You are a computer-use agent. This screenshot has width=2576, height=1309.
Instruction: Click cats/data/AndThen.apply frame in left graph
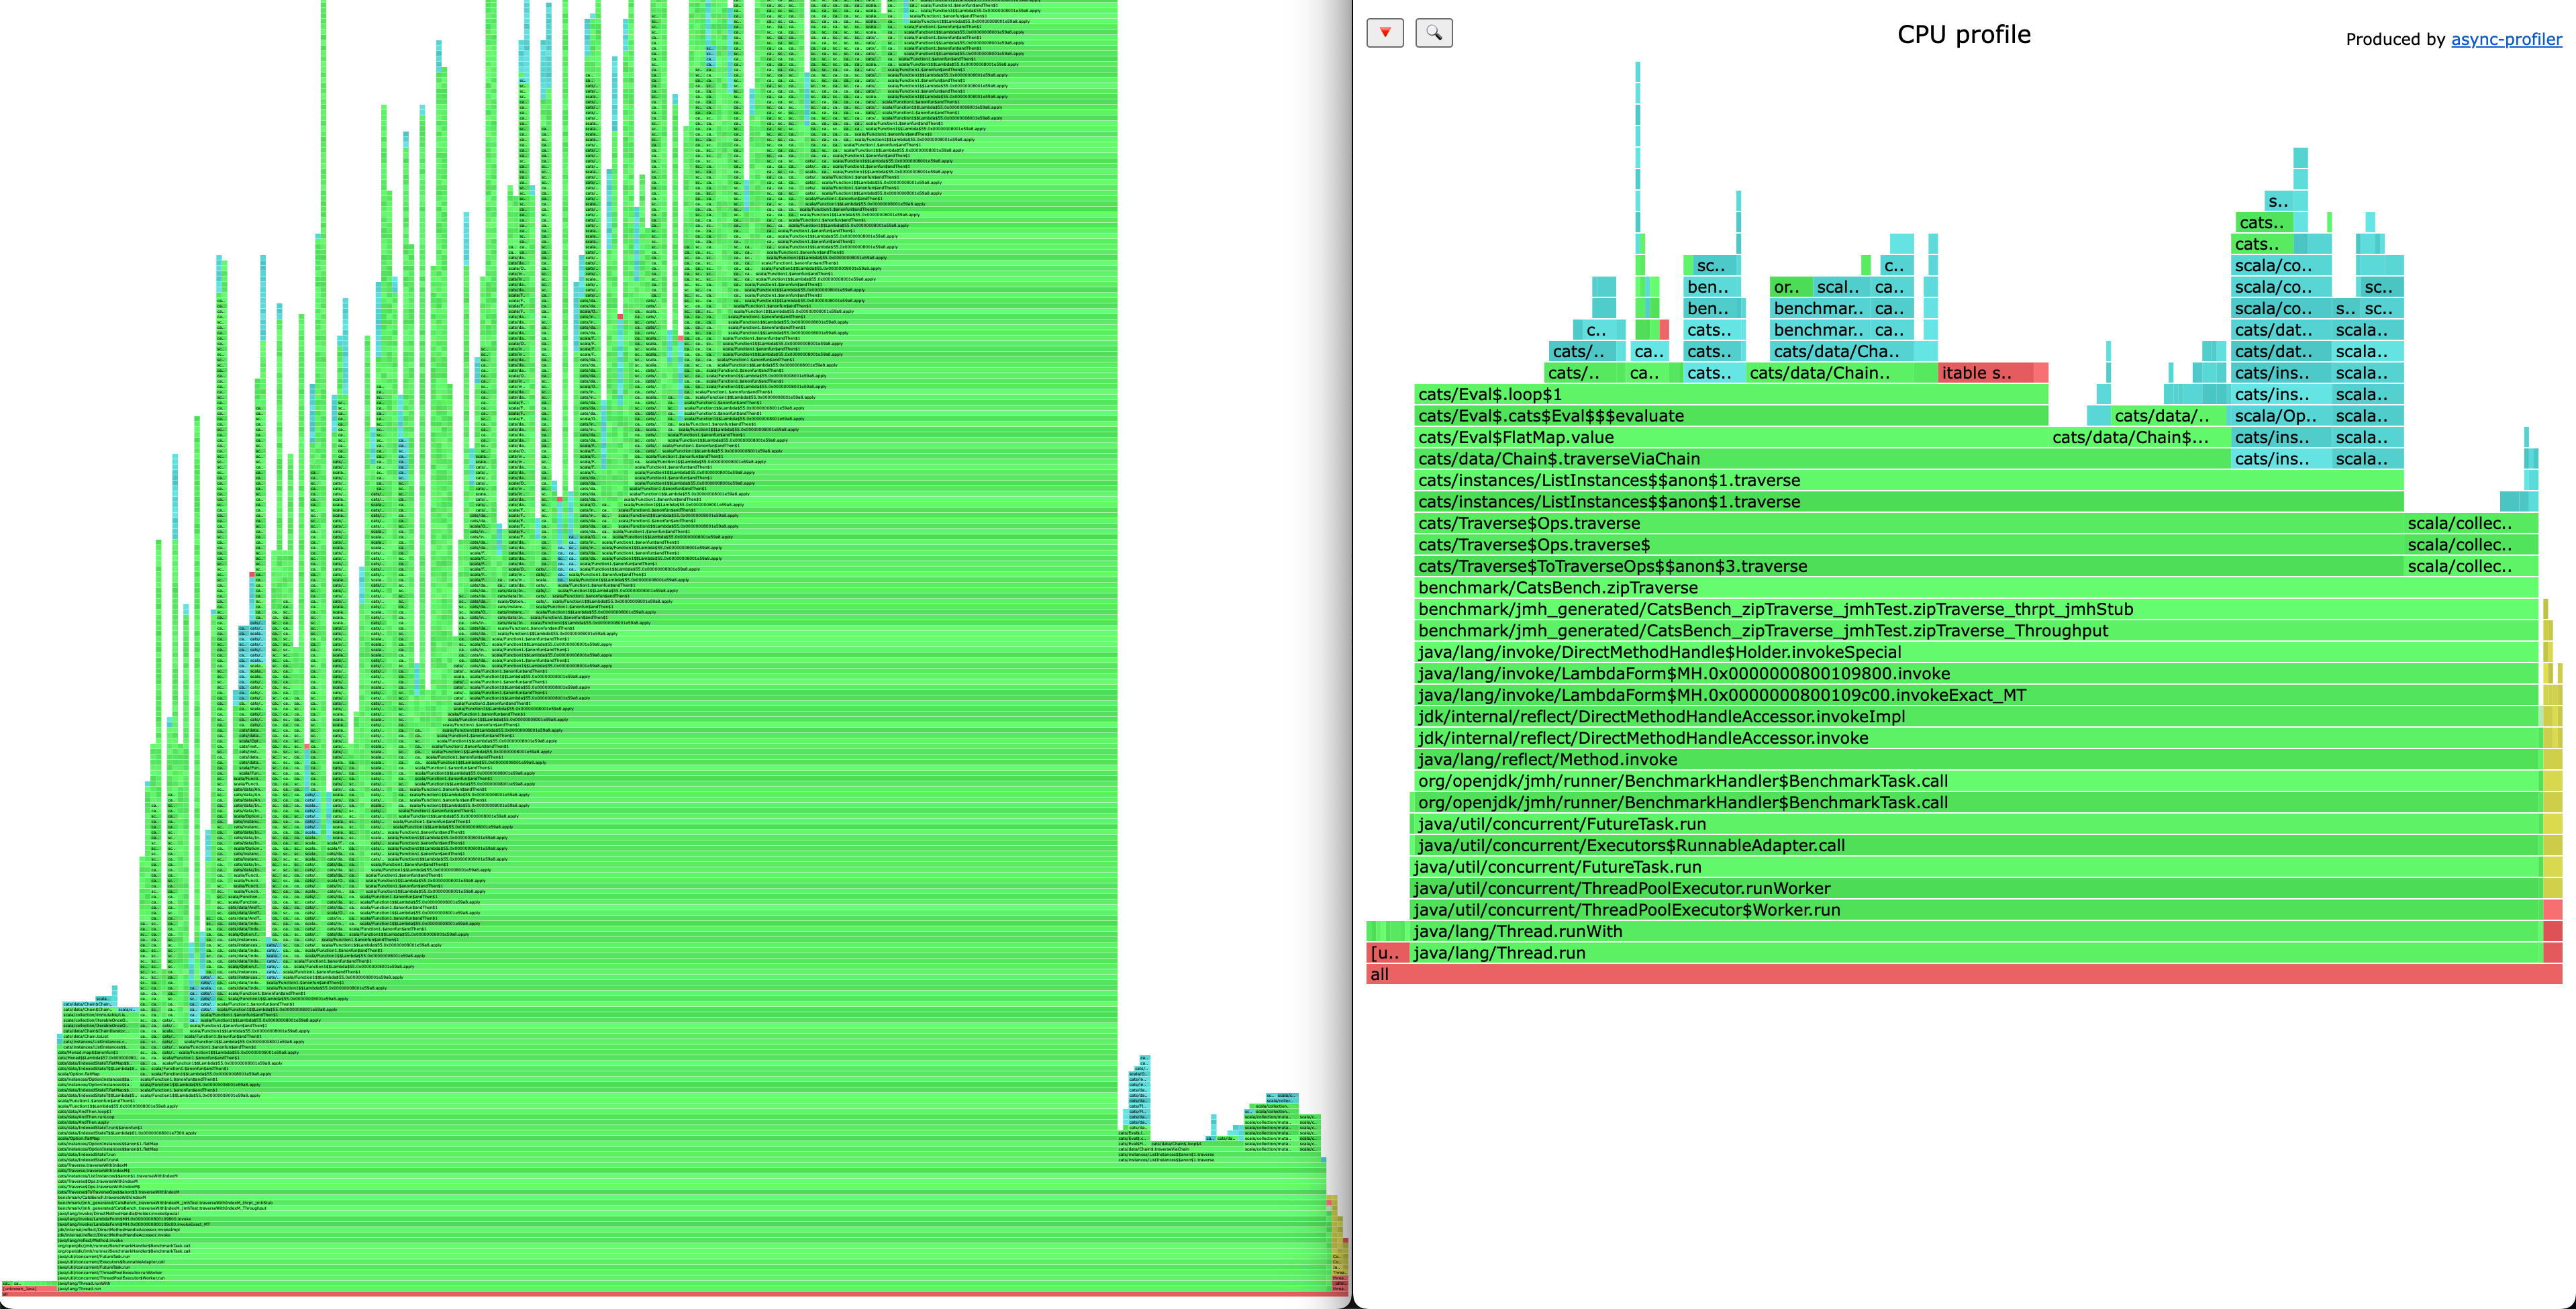click(587, 1122)
